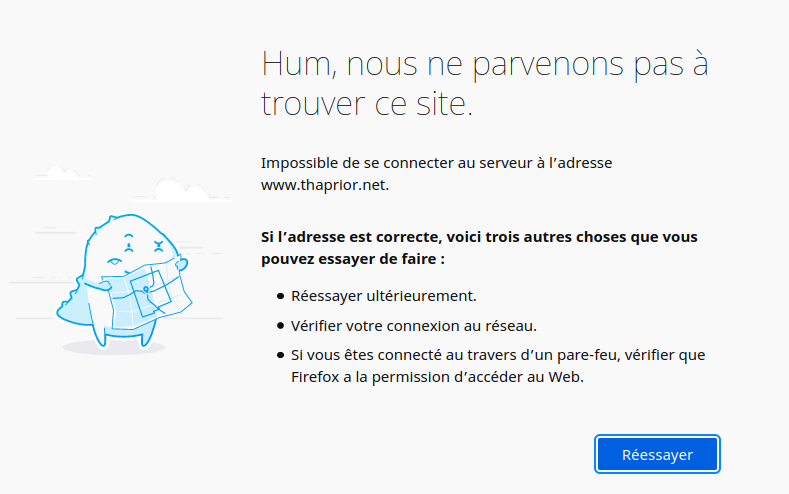Click the map held by the mascot
Image resolution: width=789 pixels, height=494 pixels.
[x=146, y=296]
